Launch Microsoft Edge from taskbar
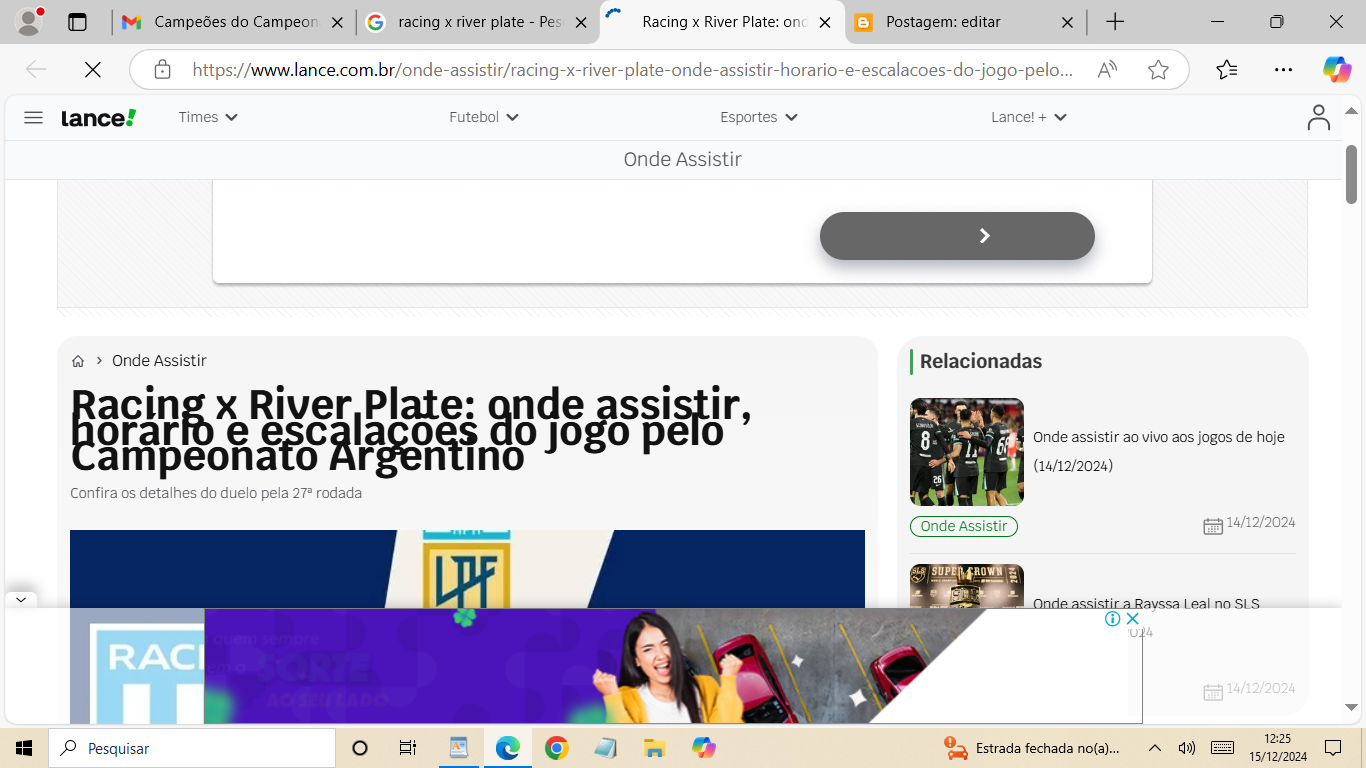The width and height of the screenshot is (1366, 768). pos(508,748)
